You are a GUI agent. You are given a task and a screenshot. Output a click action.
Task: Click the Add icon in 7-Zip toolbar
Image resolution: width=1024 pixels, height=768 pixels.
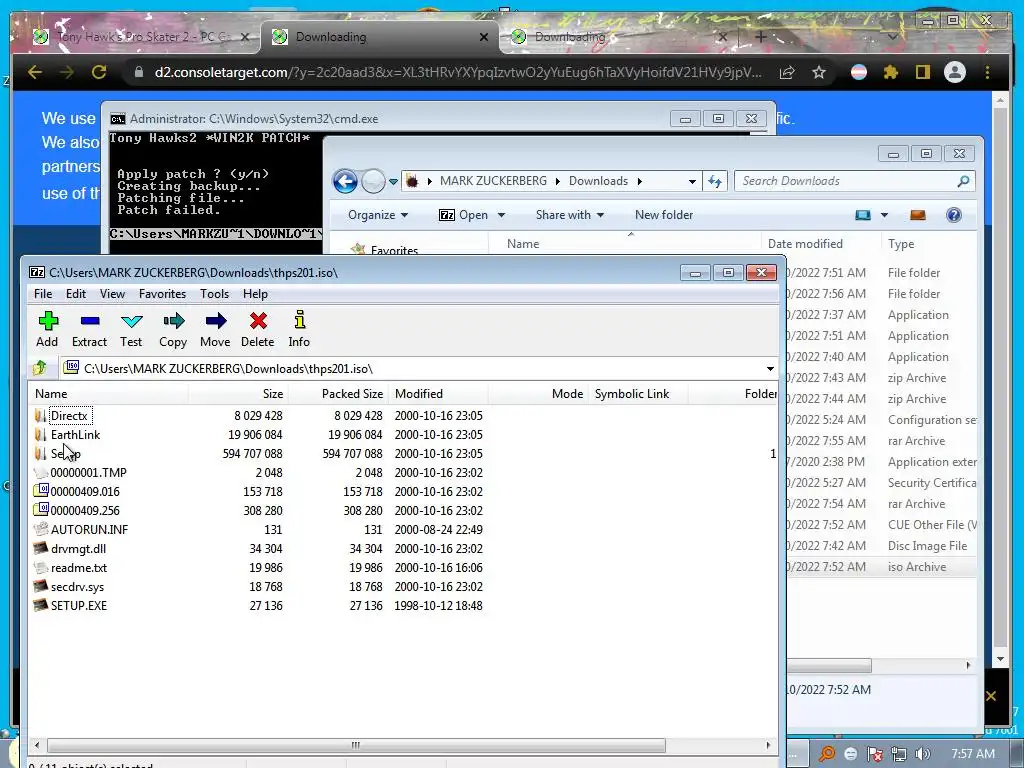(x=48, y=321)
